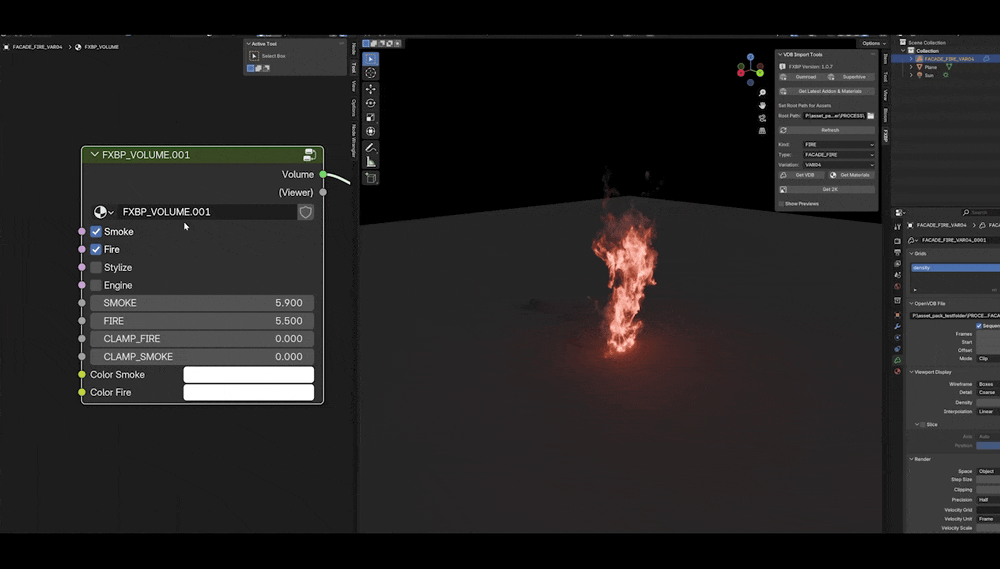Activate the Add Cube tool
The image size is (1000, 569).
[371, 179]
